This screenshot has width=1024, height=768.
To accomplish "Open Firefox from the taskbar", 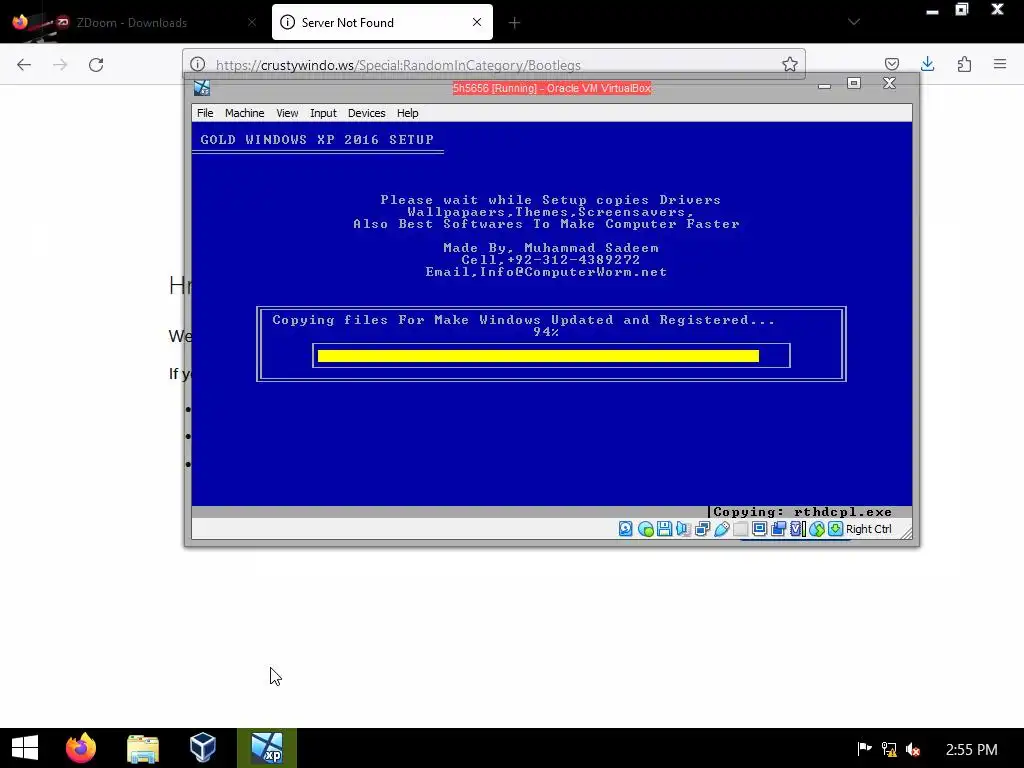I will 81,748.
